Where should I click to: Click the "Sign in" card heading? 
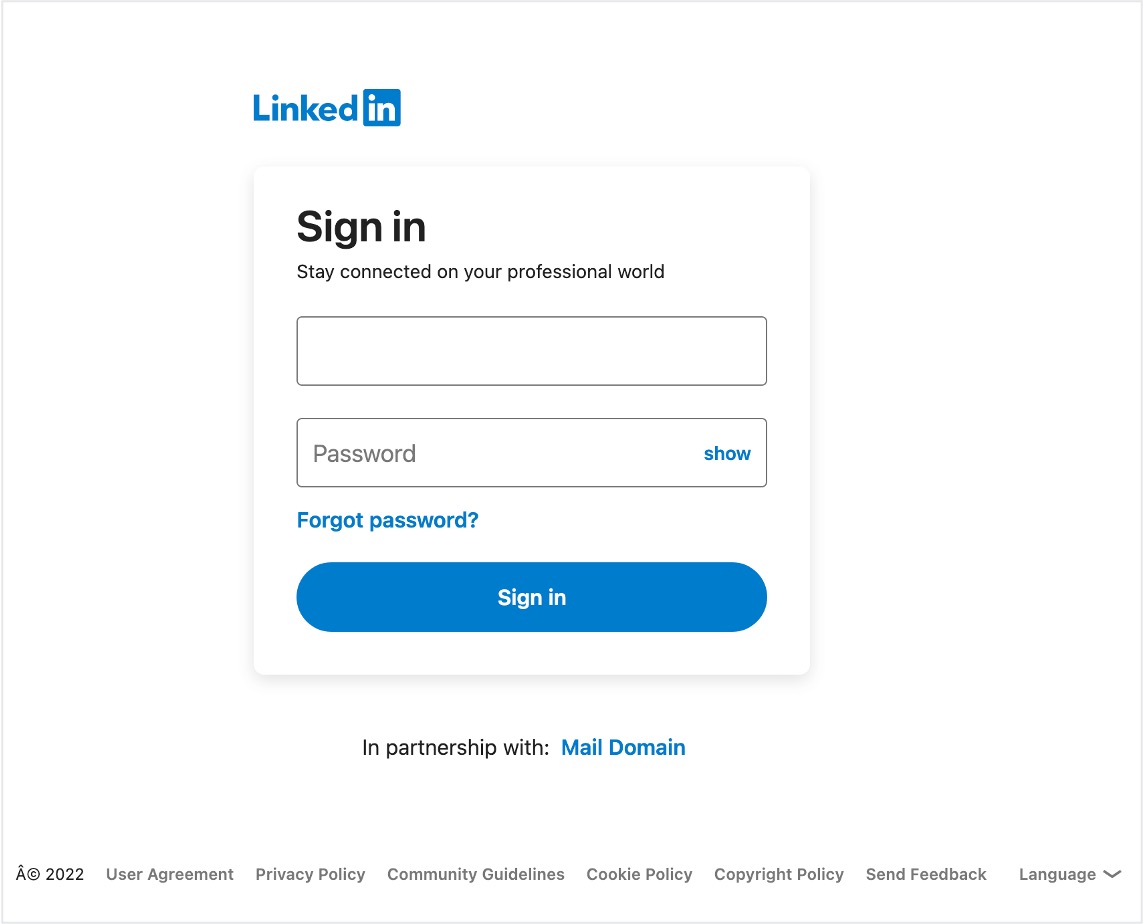pos(361,227)
